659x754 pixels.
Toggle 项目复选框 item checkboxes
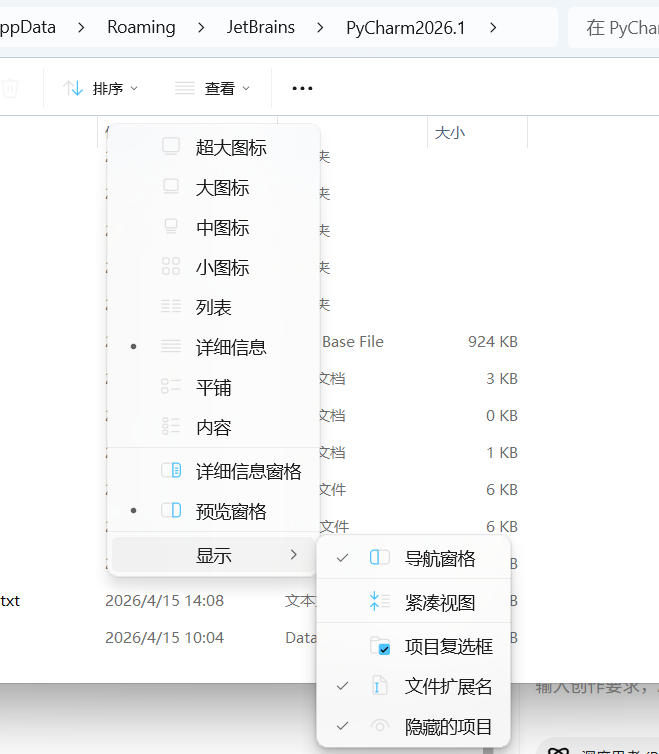tap(413, 647)
